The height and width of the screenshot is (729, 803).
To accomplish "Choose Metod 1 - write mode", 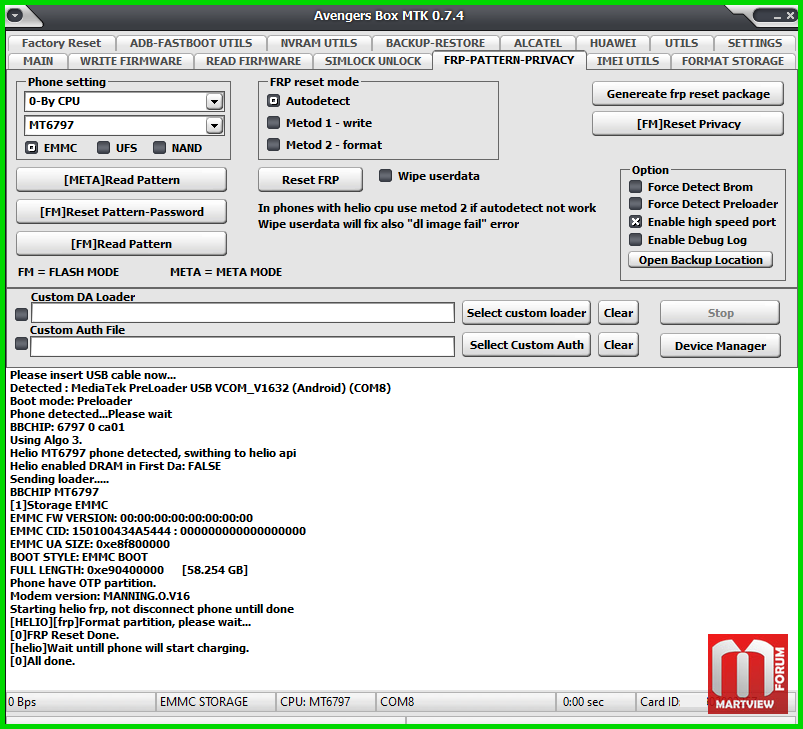I will pyautogui.click(x=273, y=123).
